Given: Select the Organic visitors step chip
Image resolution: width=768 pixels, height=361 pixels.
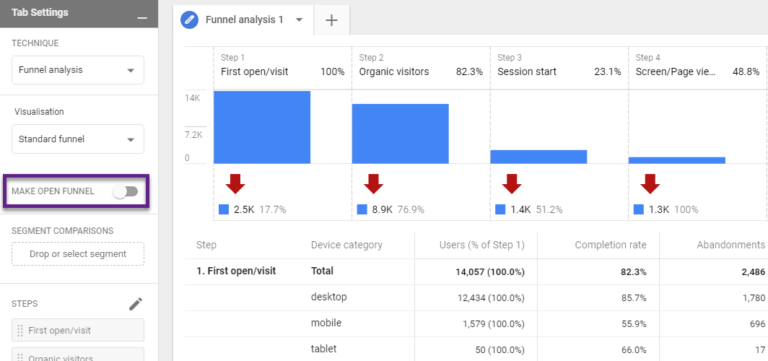Looking at the screenshot, I should tap(78, 355).
